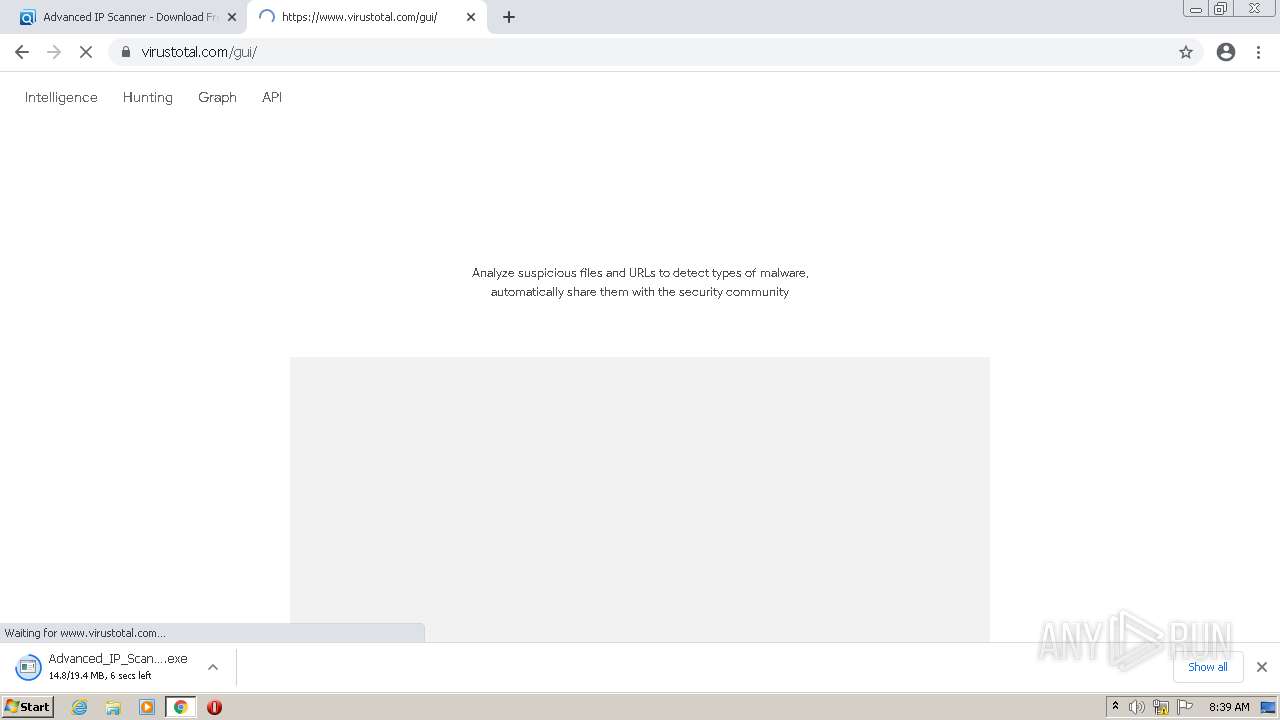Bookmark this page with the star icon

coord(1186,52)
